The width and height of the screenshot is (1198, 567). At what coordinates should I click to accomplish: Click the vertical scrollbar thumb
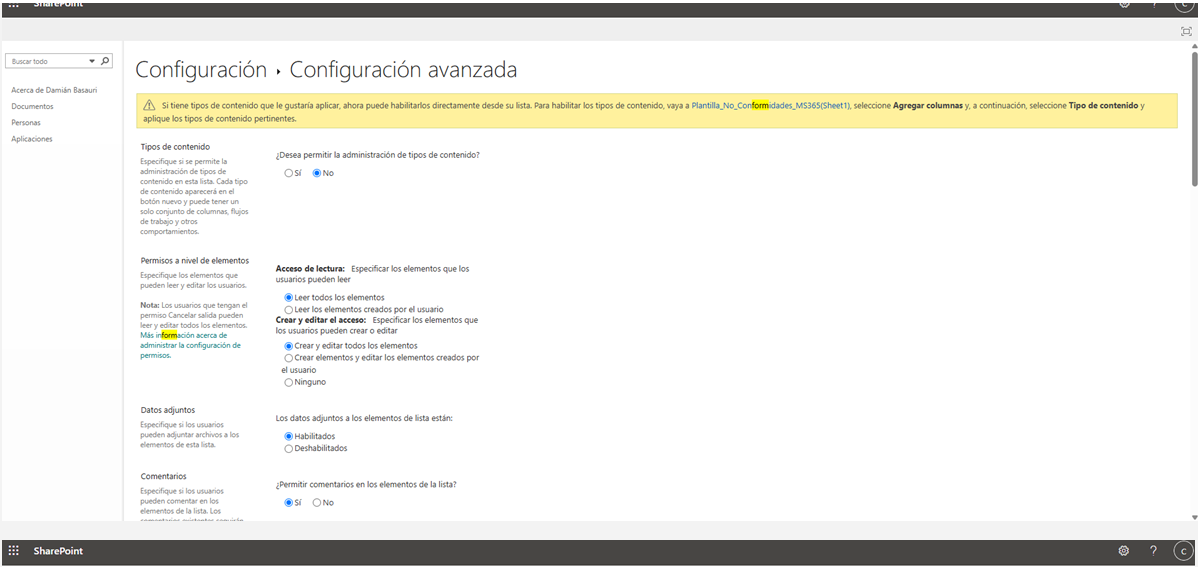[1194, 118]
